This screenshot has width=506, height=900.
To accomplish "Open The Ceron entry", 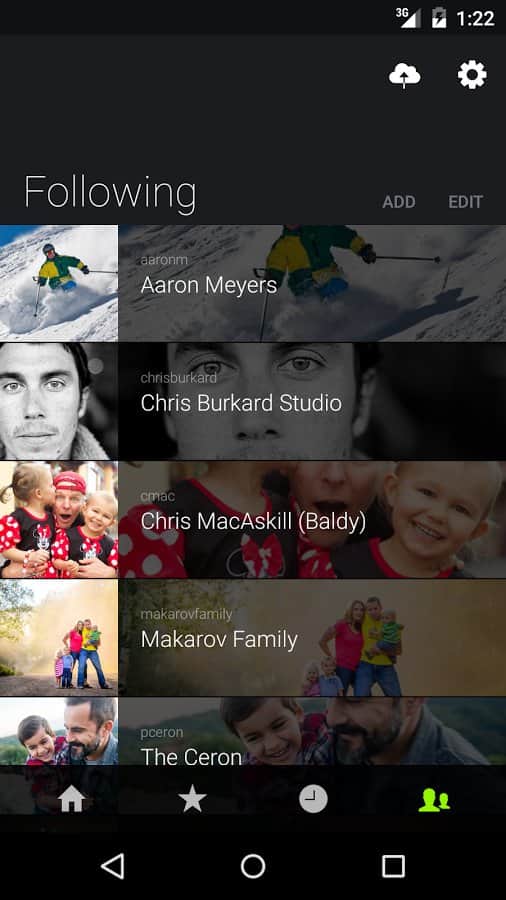I will tap(253, 731).
